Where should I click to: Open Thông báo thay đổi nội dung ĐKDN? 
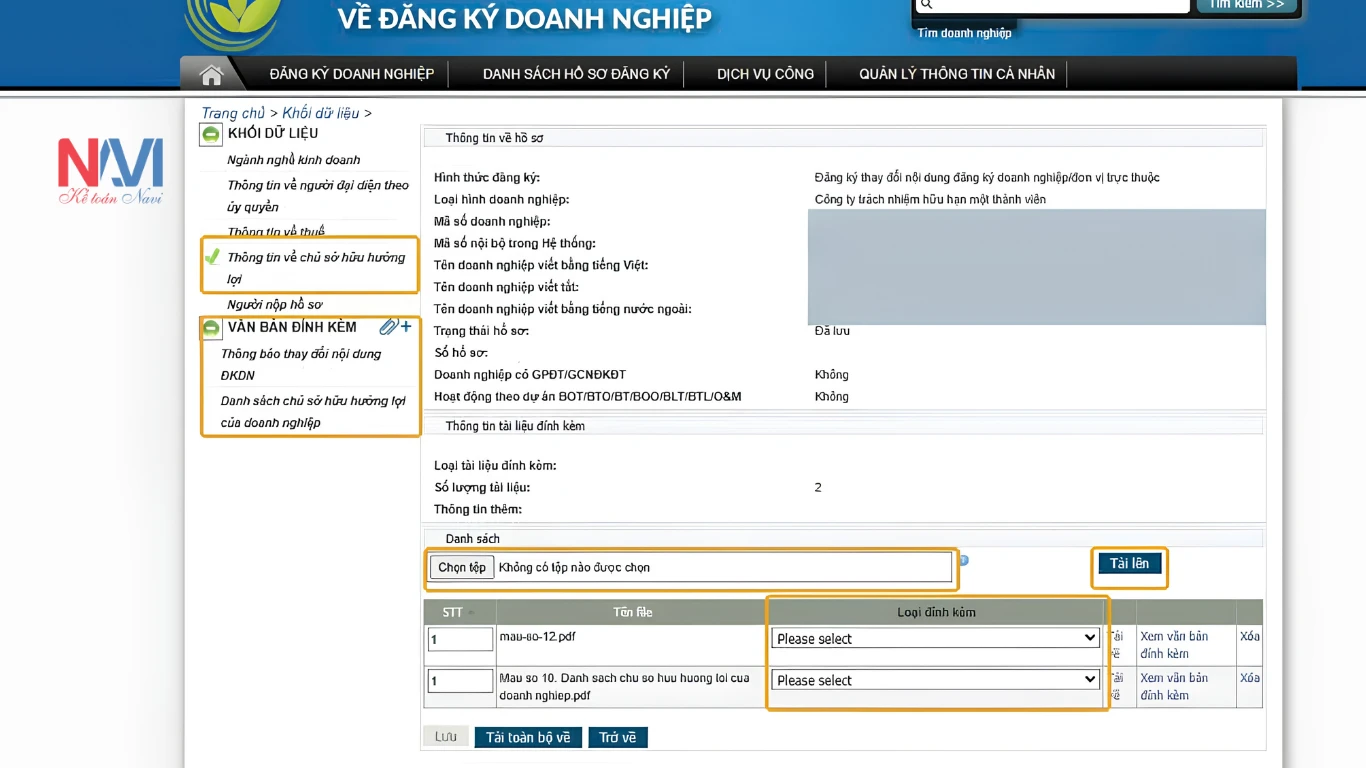coord(301,364)
